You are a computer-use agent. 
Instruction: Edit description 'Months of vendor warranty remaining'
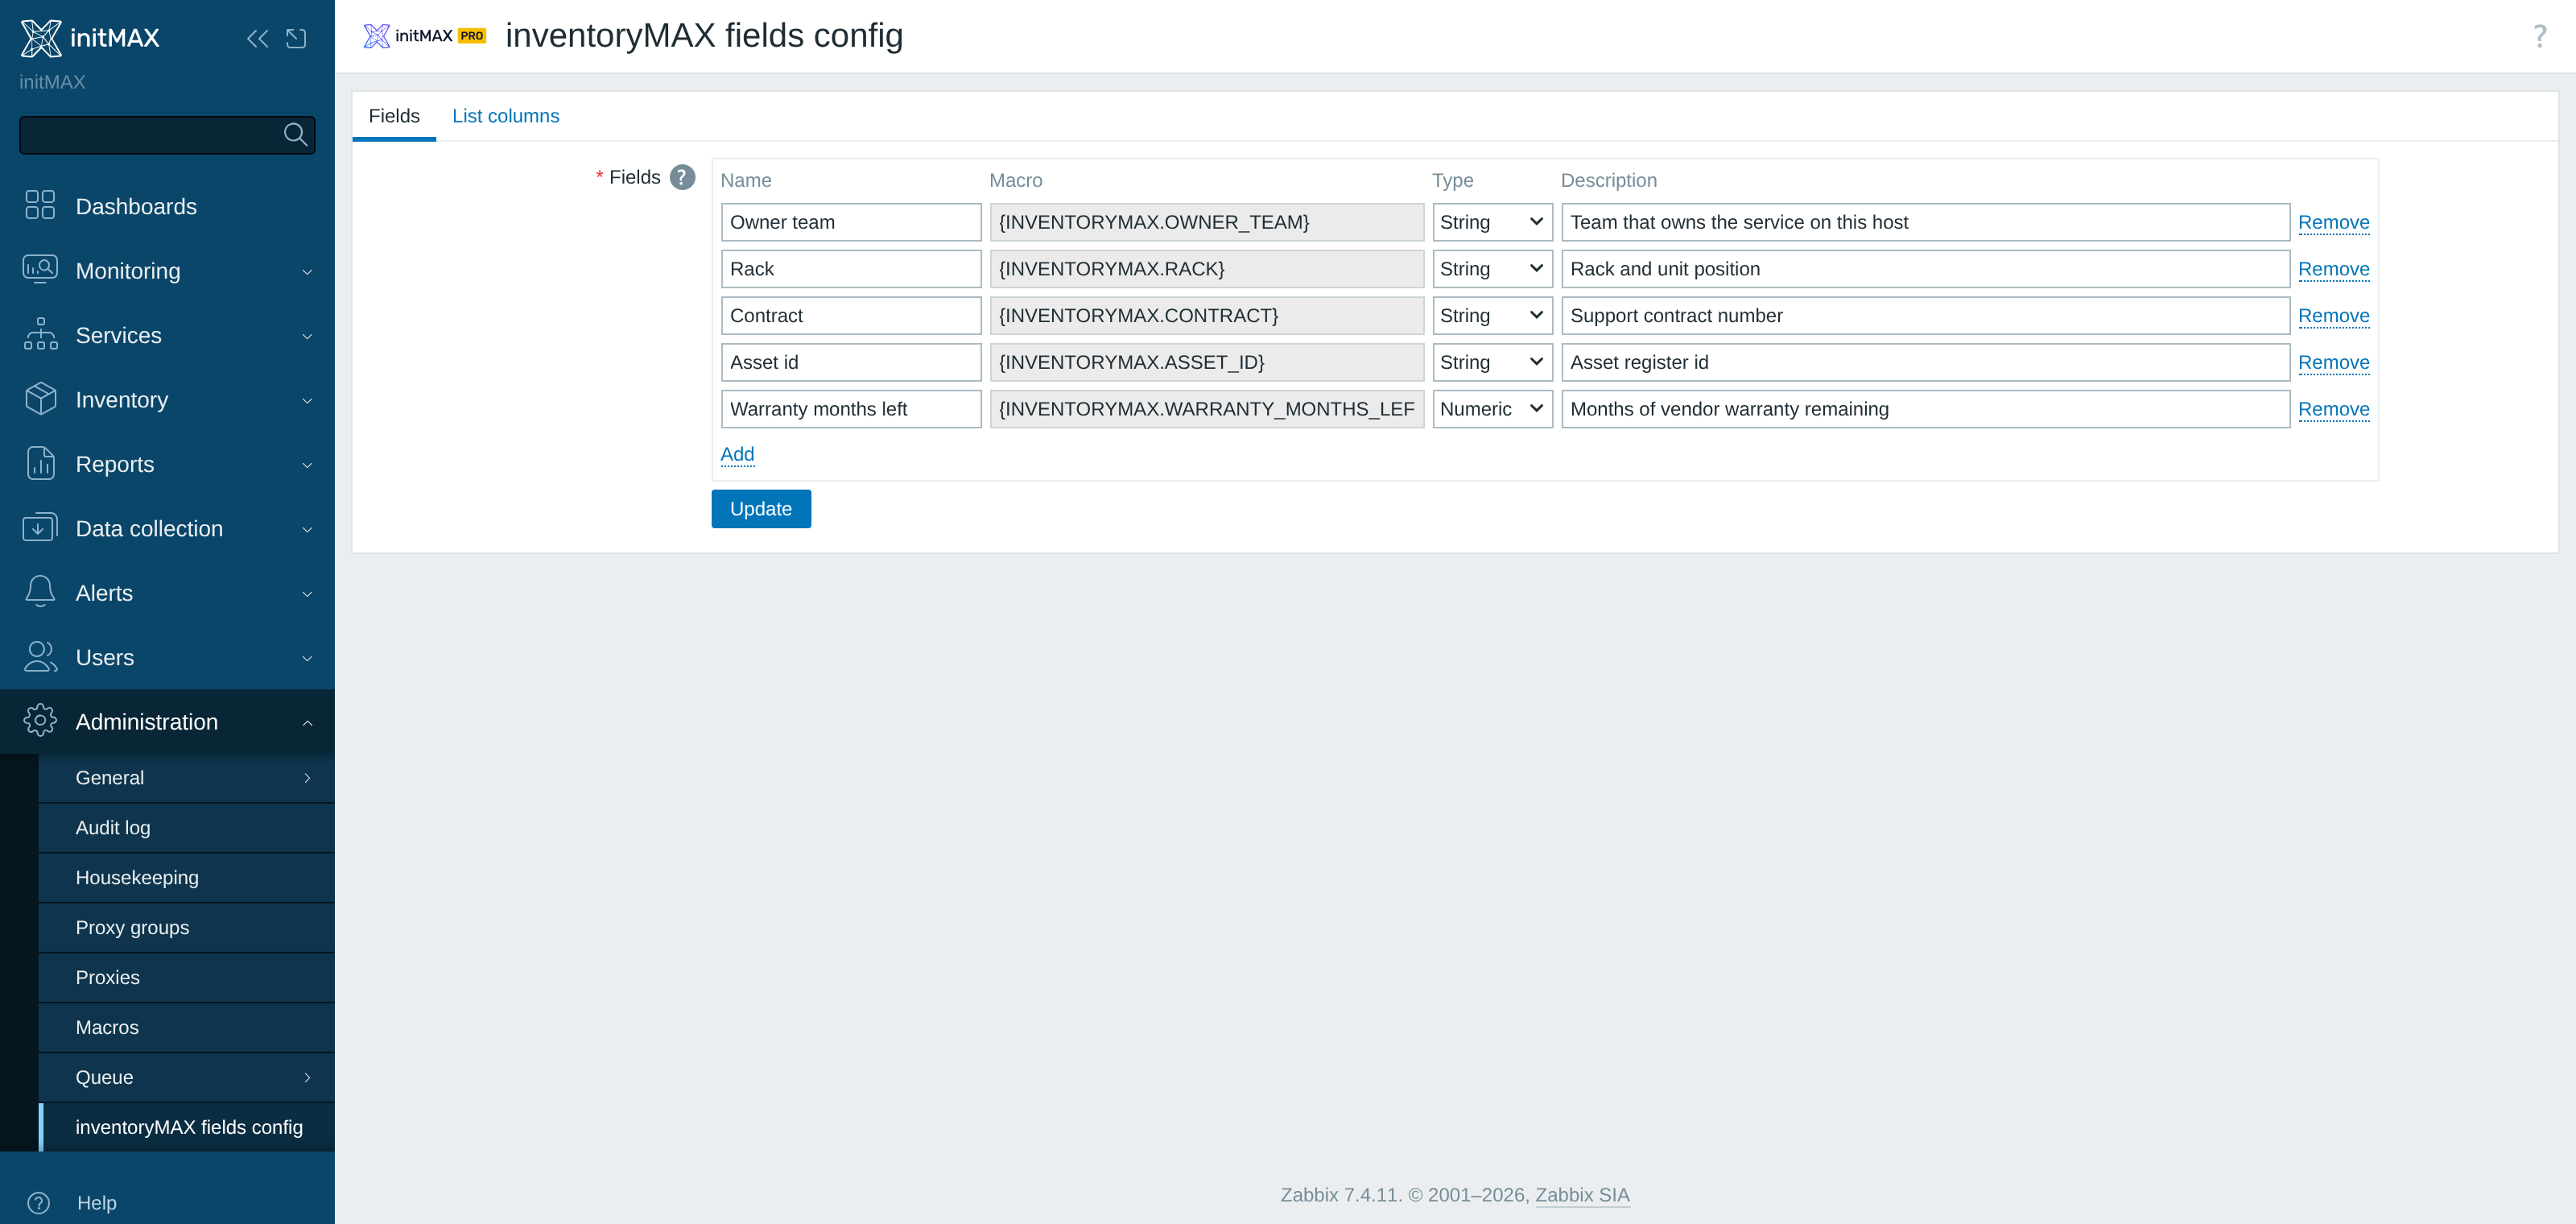1925,409
